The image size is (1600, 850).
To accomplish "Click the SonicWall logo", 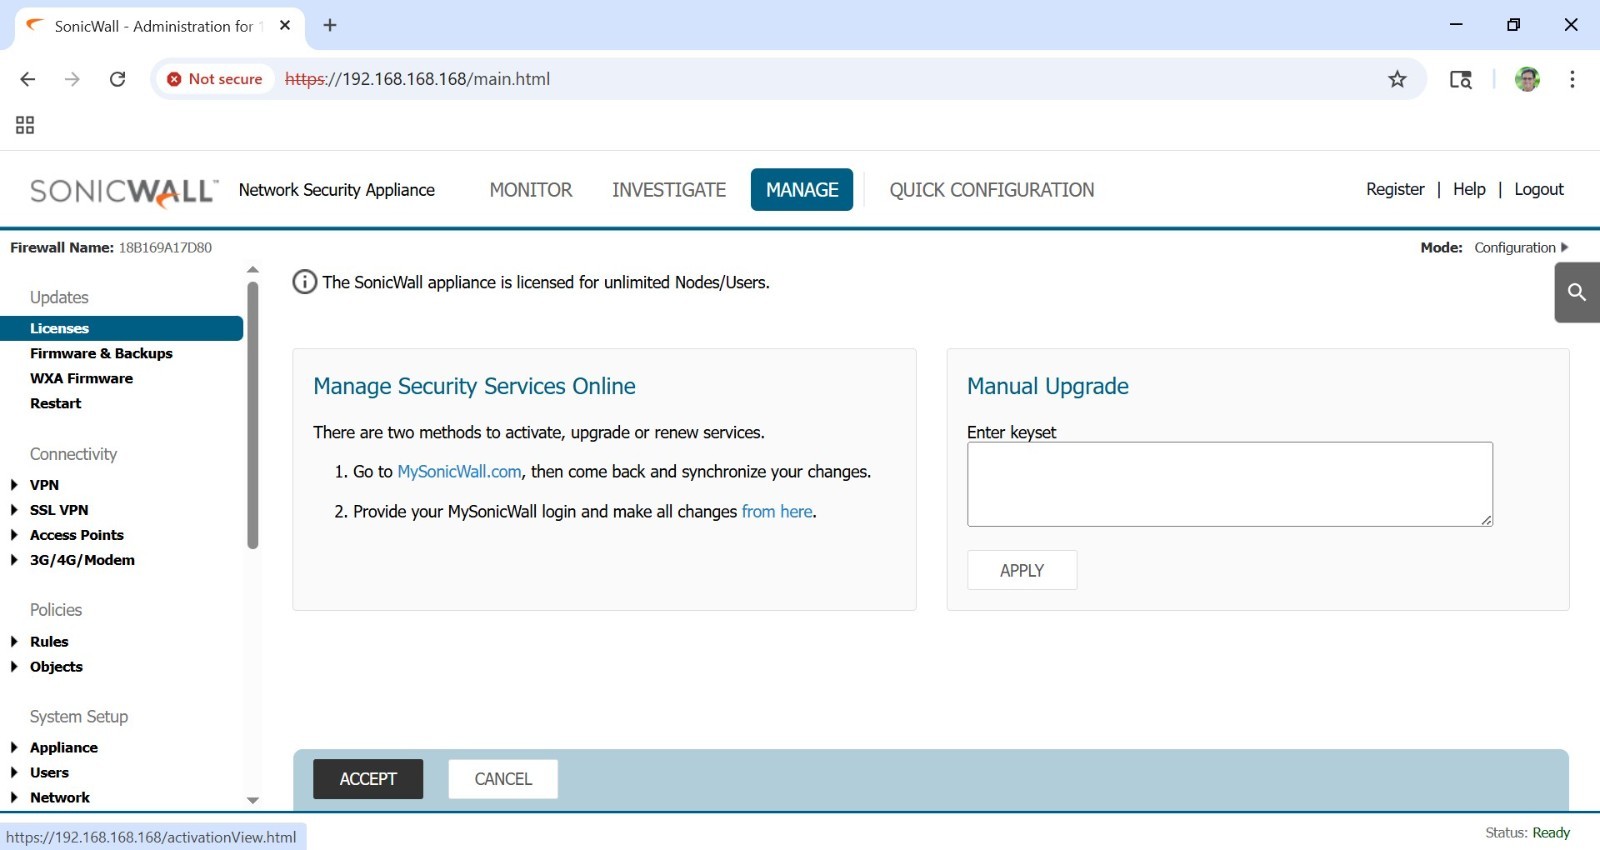I will 124,190.
